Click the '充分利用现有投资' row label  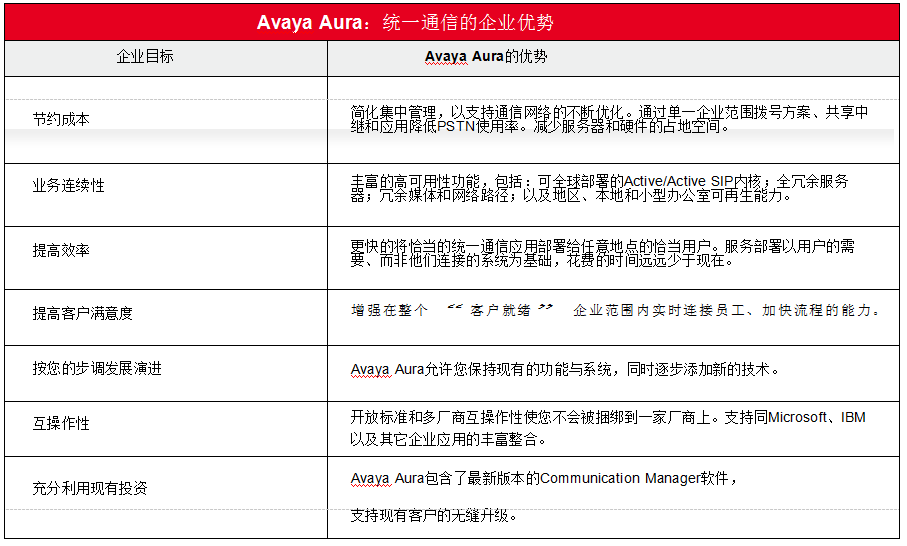[x=90, y=488]
